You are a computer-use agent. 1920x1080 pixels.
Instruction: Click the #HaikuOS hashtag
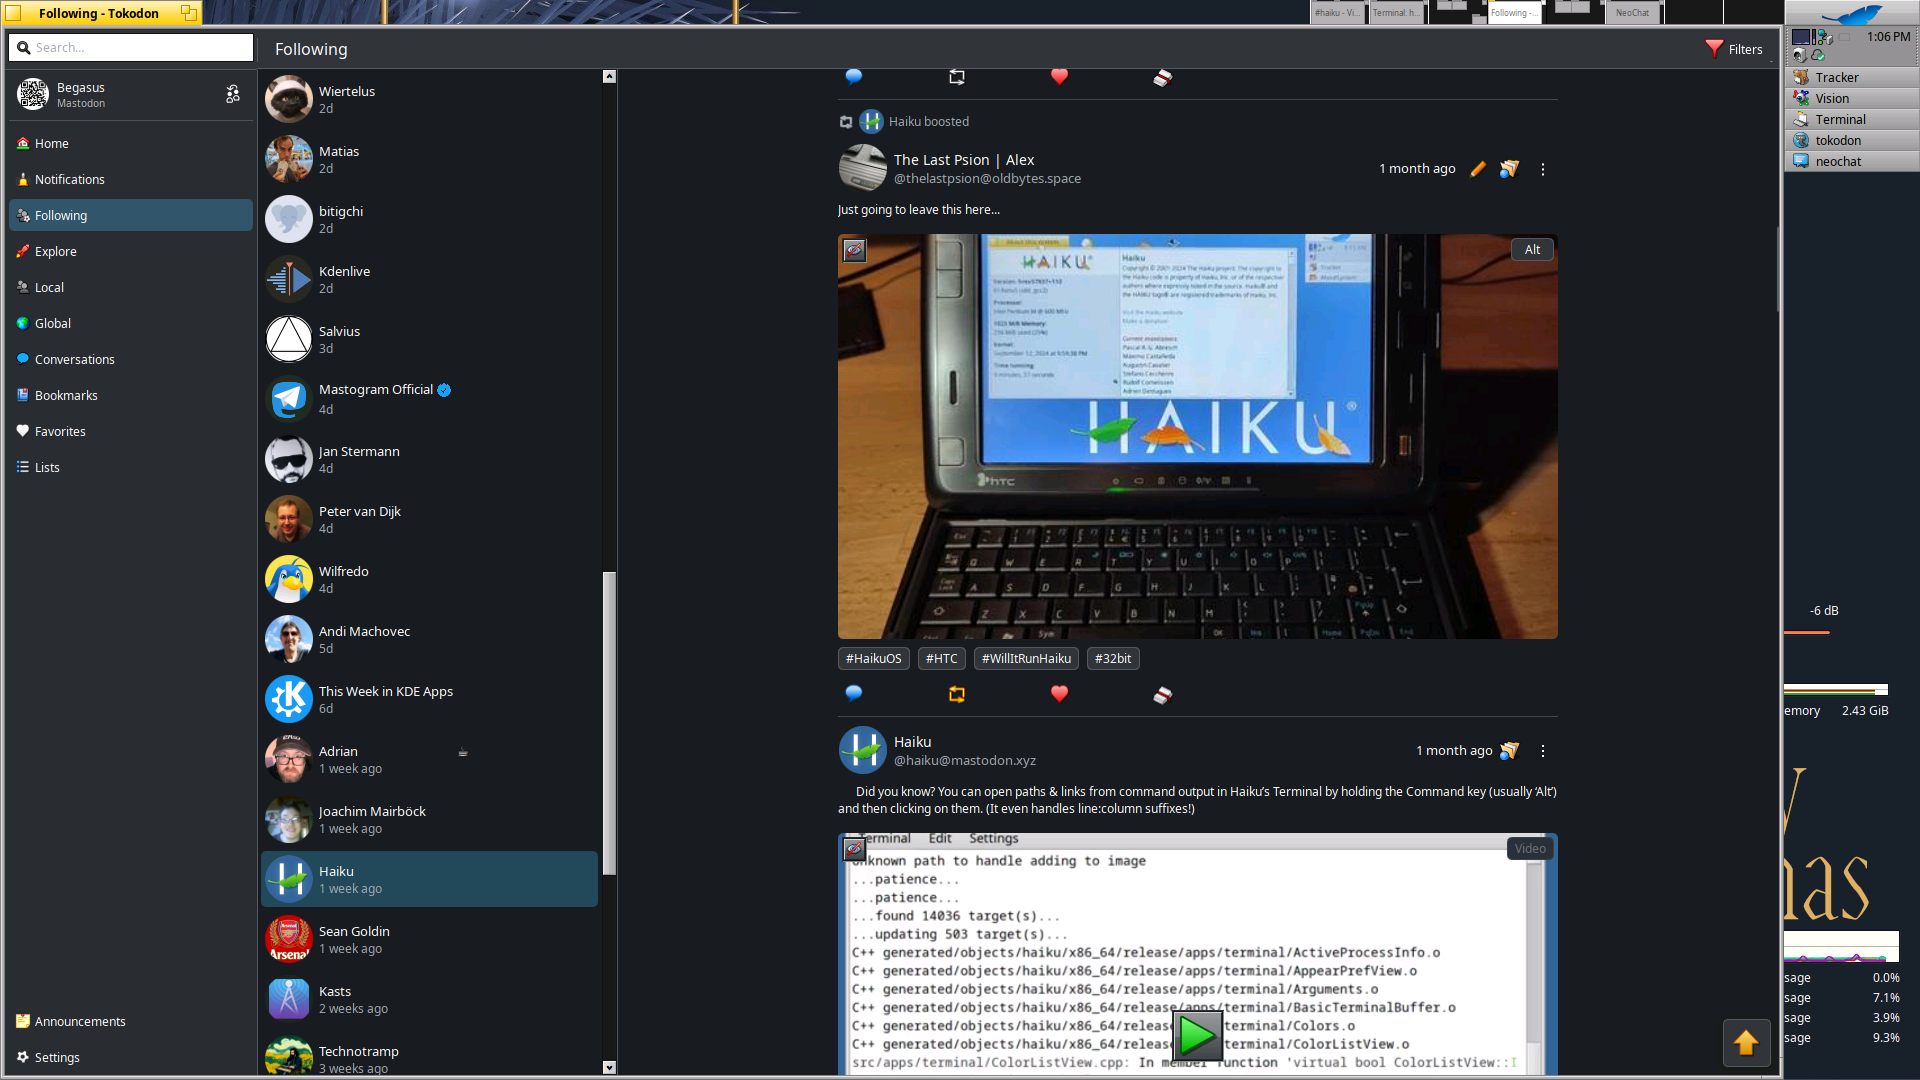pos(874,659)
